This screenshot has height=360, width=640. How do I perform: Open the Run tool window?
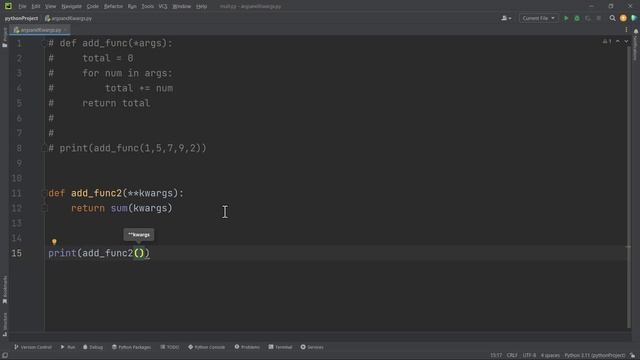click(x=68, y=347)
